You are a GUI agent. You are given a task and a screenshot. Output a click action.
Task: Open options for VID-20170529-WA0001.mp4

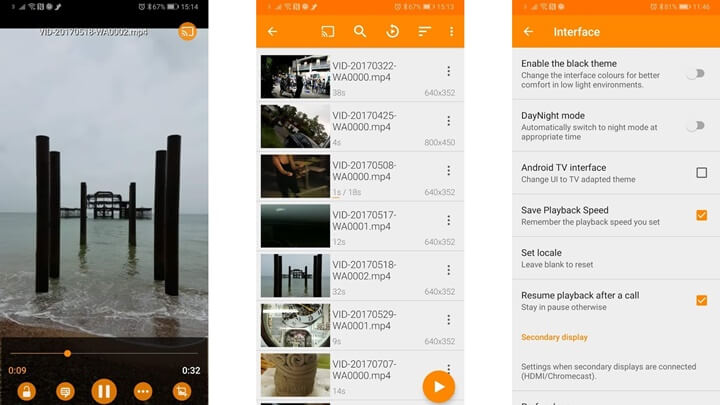(x=449, y=320)
